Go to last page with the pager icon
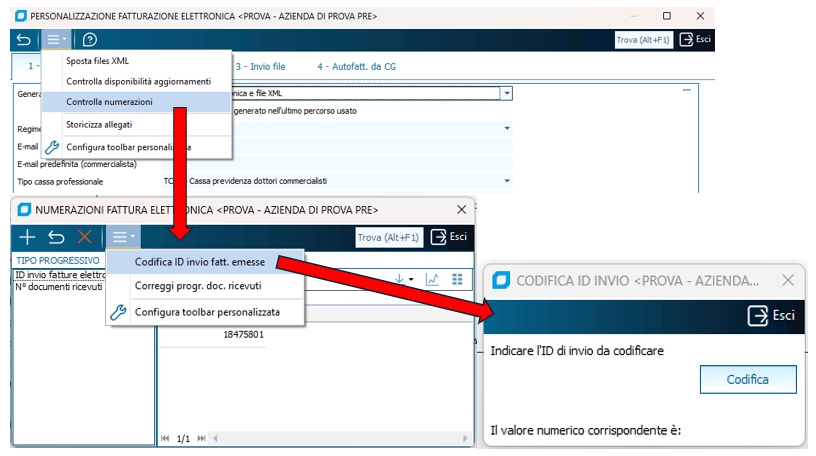This screenshot has height=456, width=816. [x=201, y=438]
